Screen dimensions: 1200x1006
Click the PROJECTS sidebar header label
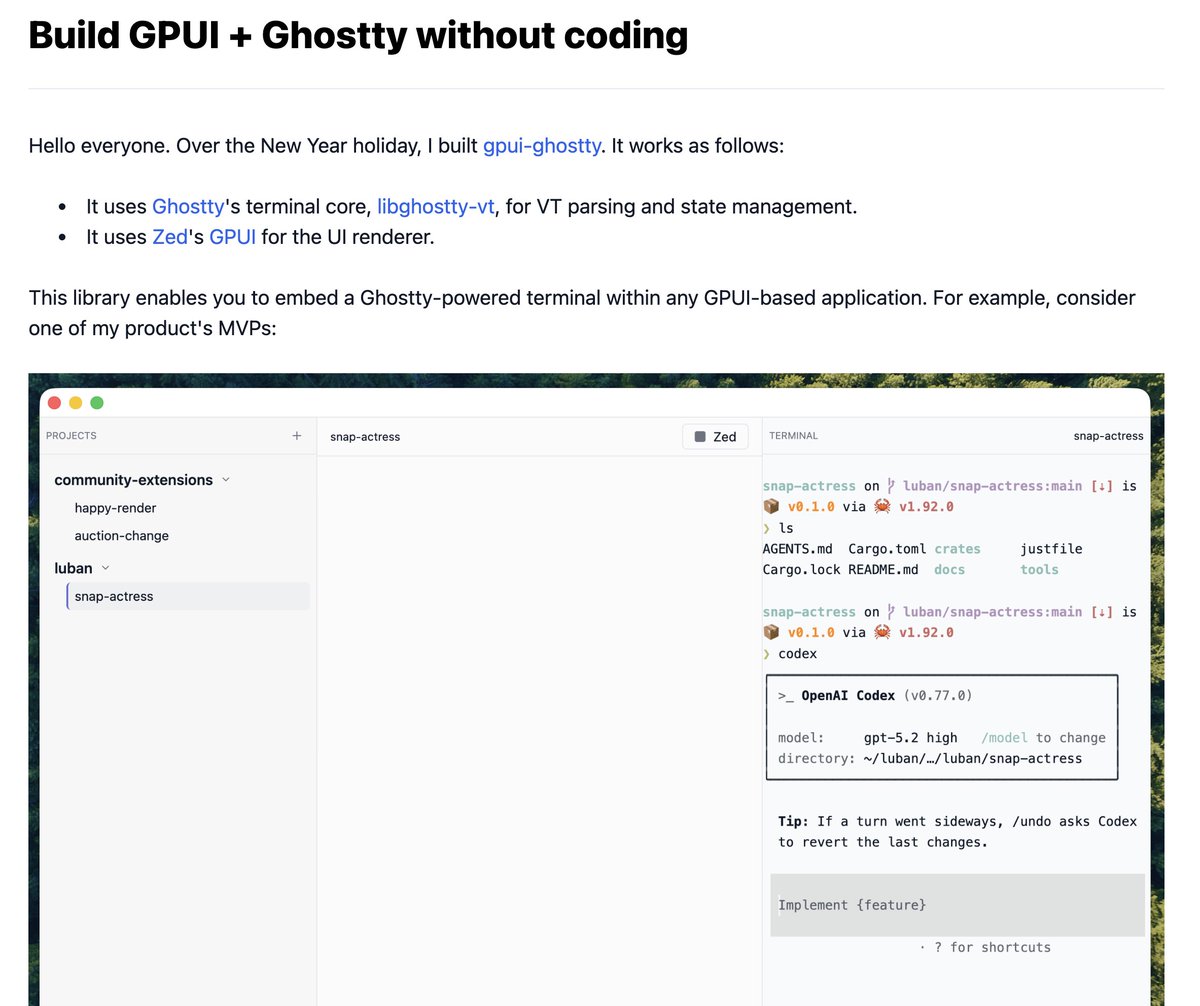[71, 436]
